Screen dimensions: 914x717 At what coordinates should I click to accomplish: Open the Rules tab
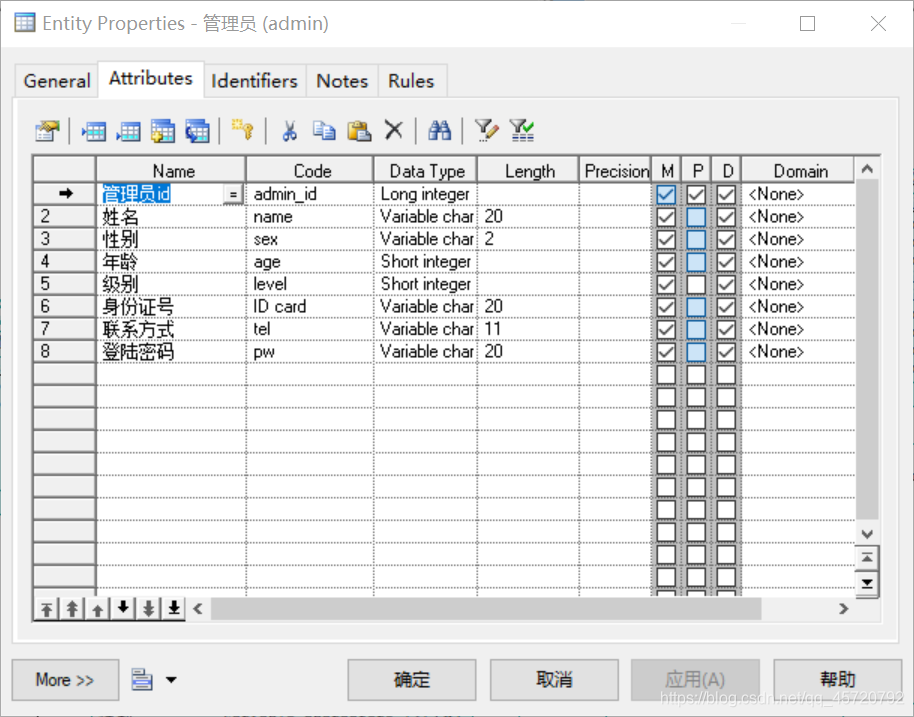pyautogui.click(x=412, y=81)
